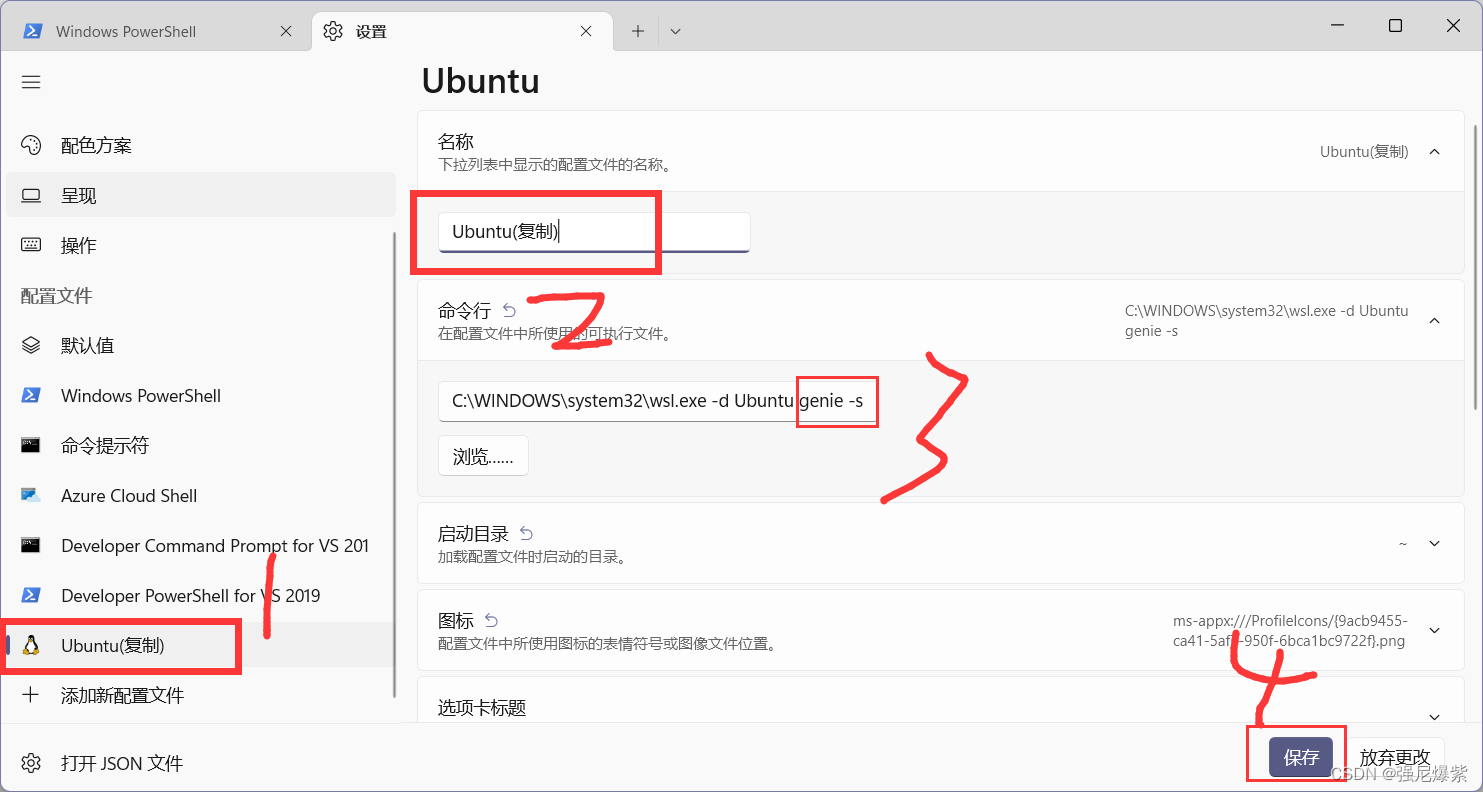Click the 选项卡标题 section header

coord(941,700)
